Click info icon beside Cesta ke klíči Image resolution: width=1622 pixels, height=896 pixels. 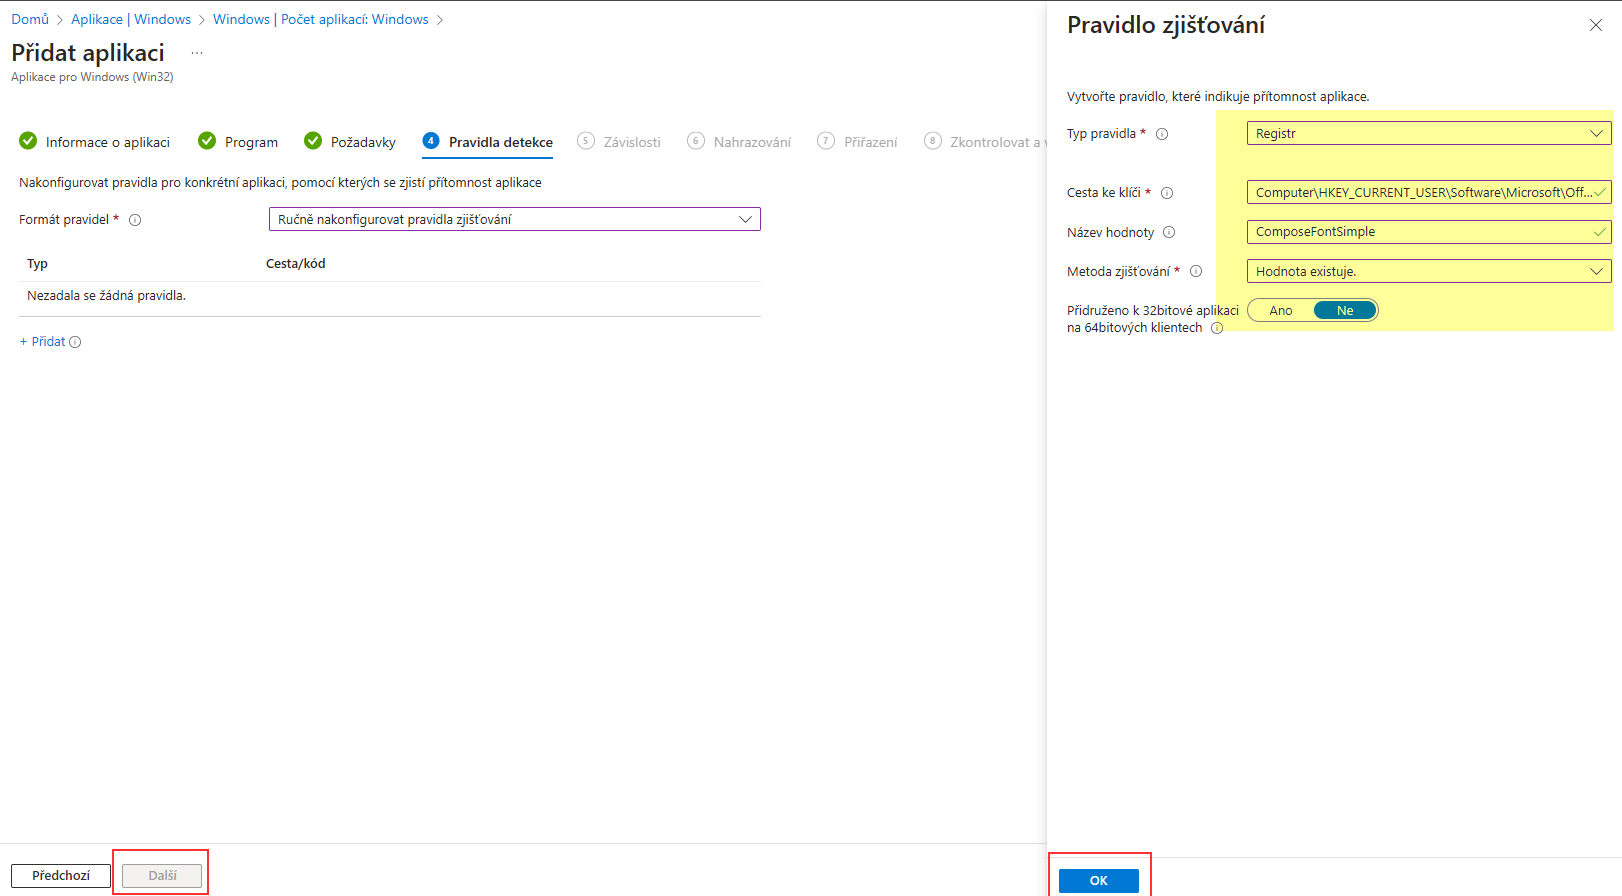click(x=1167, y=193)
